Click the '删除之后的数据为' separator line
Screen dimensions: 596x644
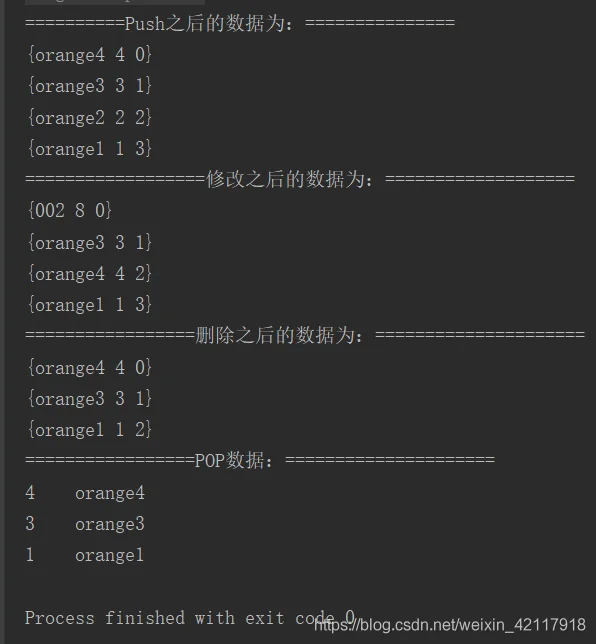tap(305, 335)
